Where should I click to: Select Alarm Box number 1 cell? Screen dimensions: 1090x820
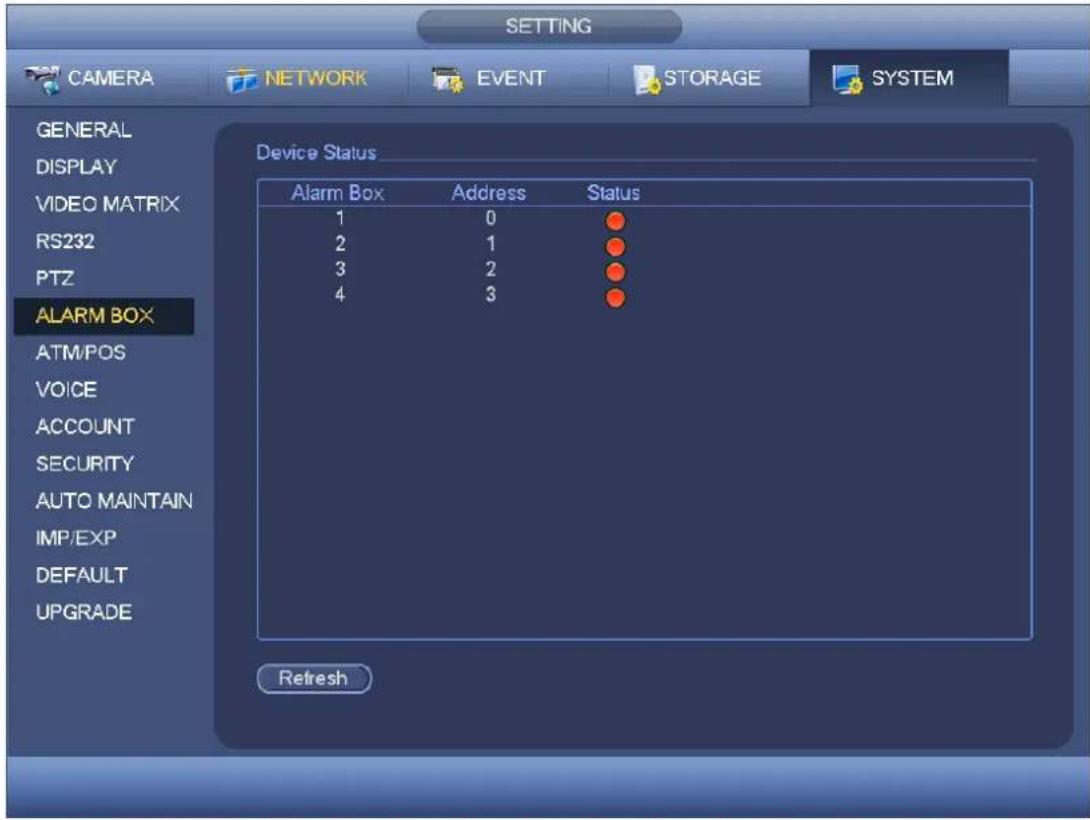(340, 218)
